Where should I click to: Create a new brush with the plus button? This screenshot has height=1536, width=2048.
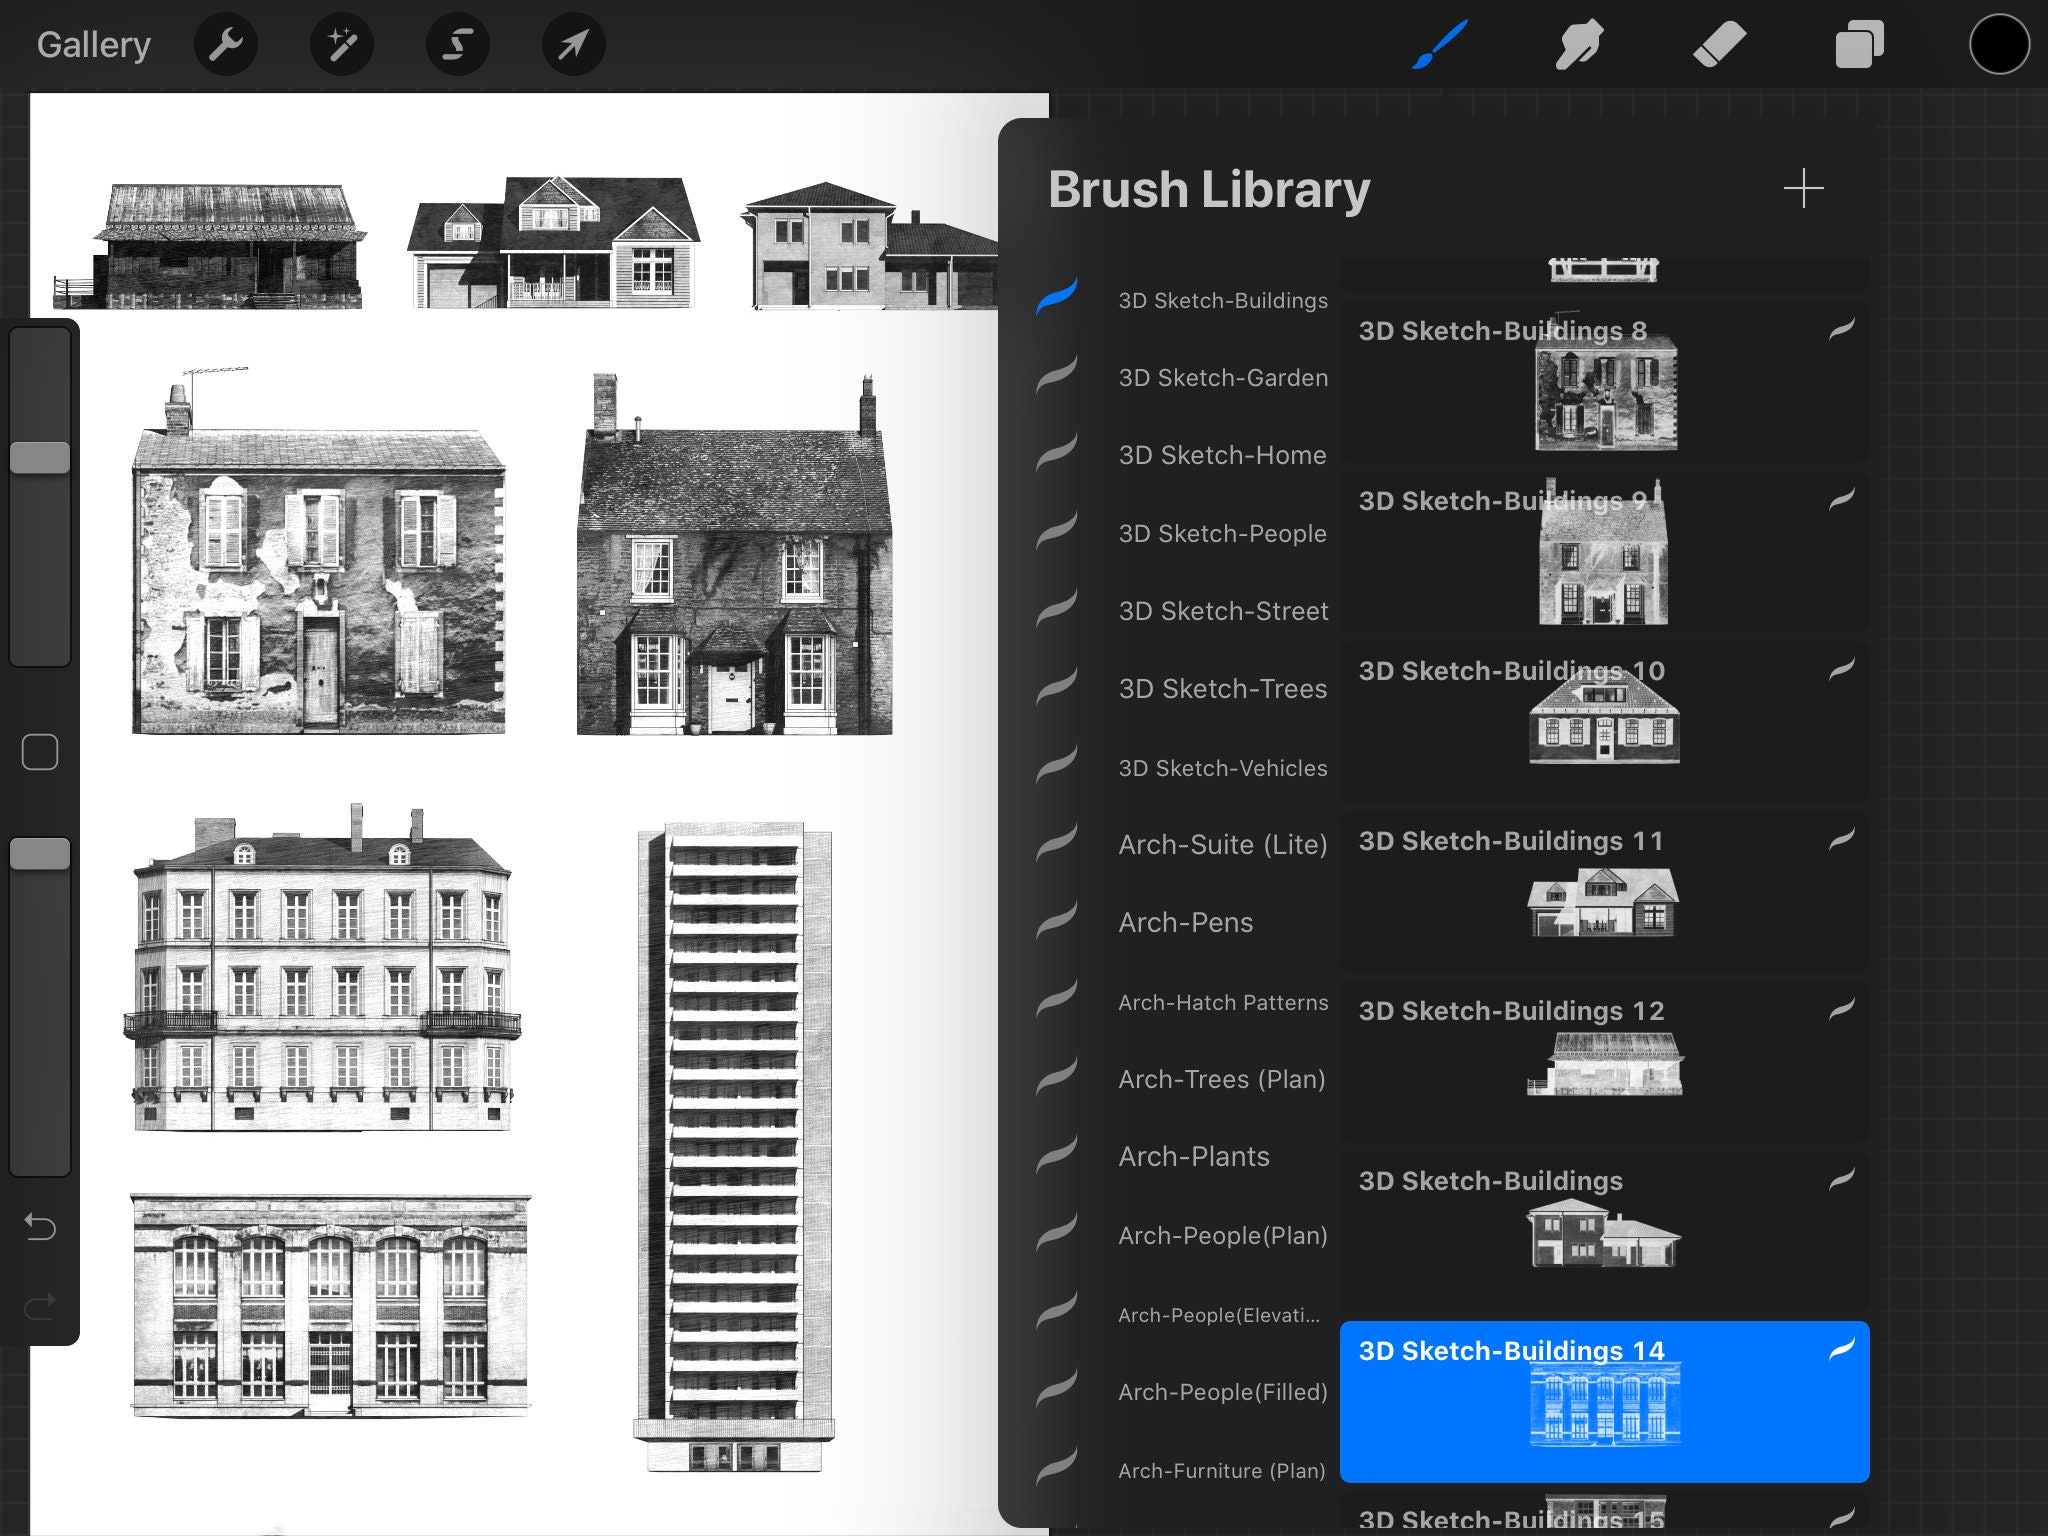point(1802,188)
